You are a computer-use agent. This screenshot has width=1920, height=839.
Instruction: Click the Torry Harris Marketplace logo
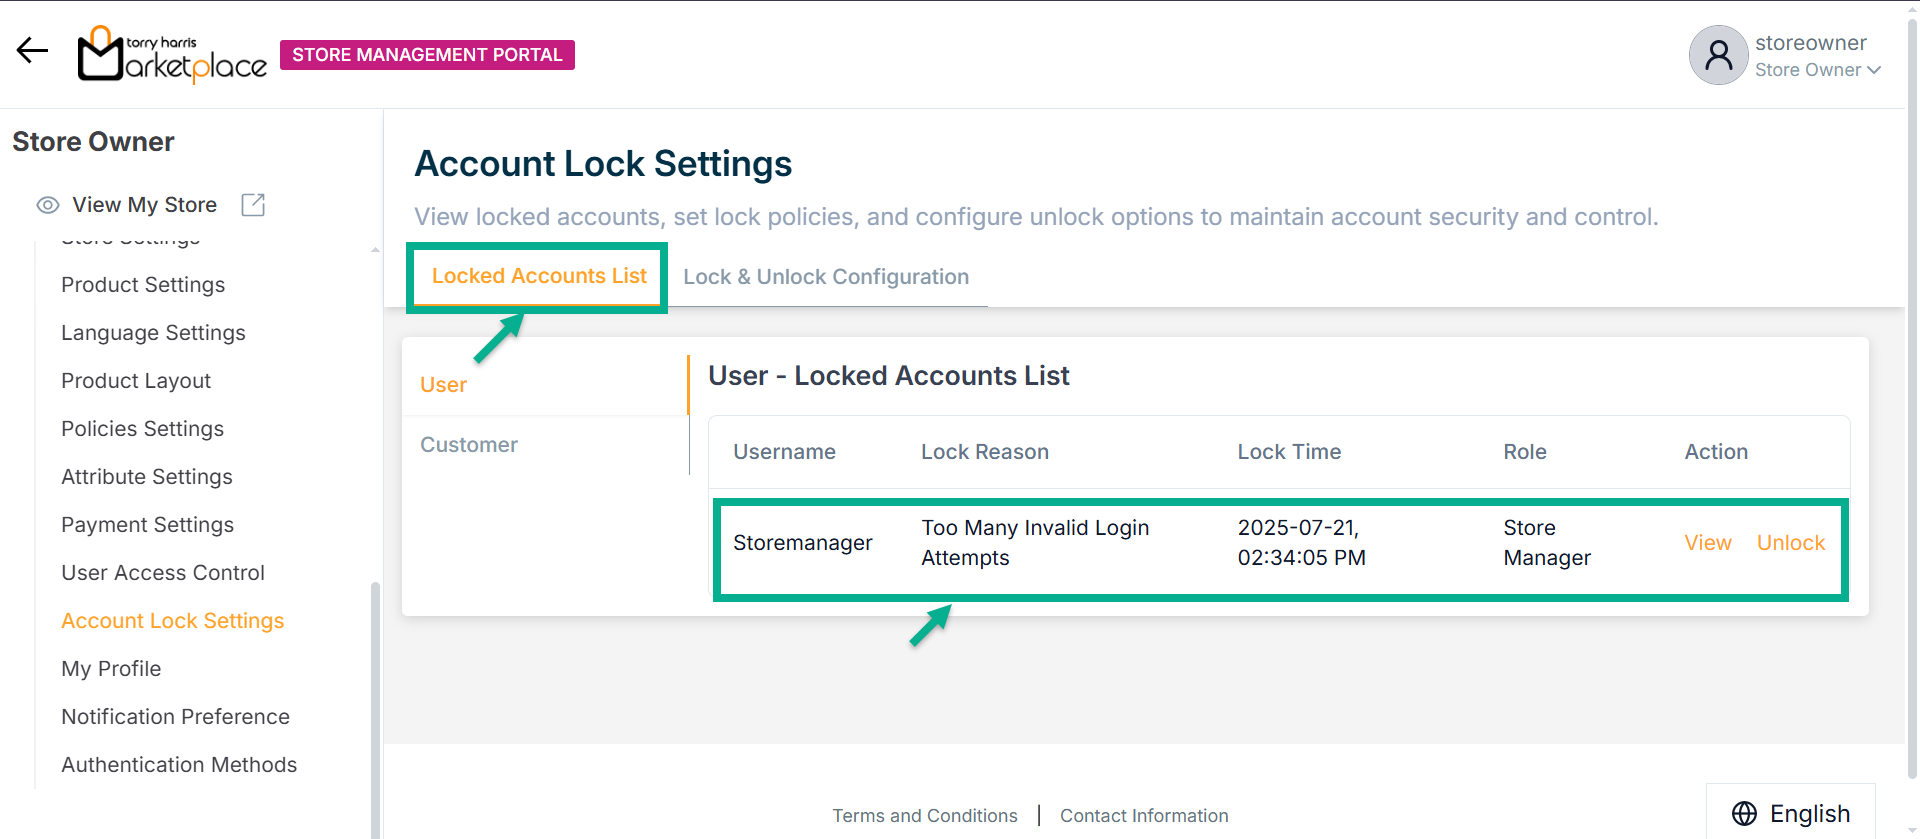(172, 55)
